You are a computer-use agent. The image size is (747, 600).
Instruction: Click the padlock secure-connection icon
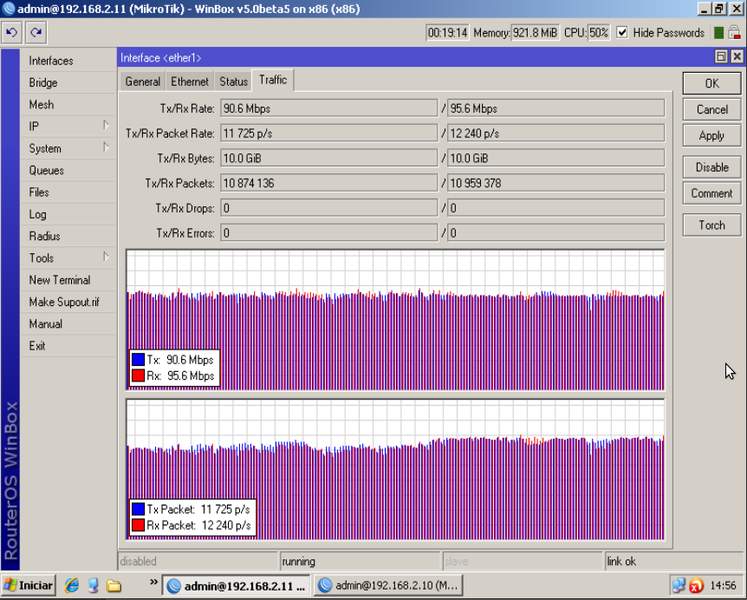tap(734, 32)
